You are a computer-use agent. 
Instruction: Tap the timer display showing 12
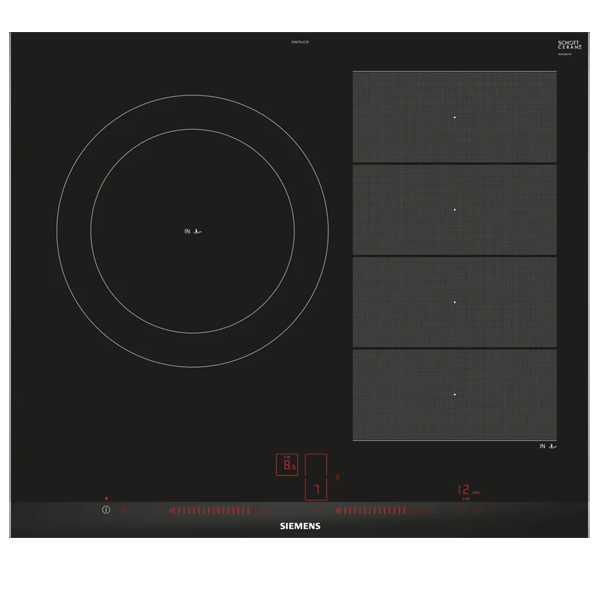click(x=464, y=490)
